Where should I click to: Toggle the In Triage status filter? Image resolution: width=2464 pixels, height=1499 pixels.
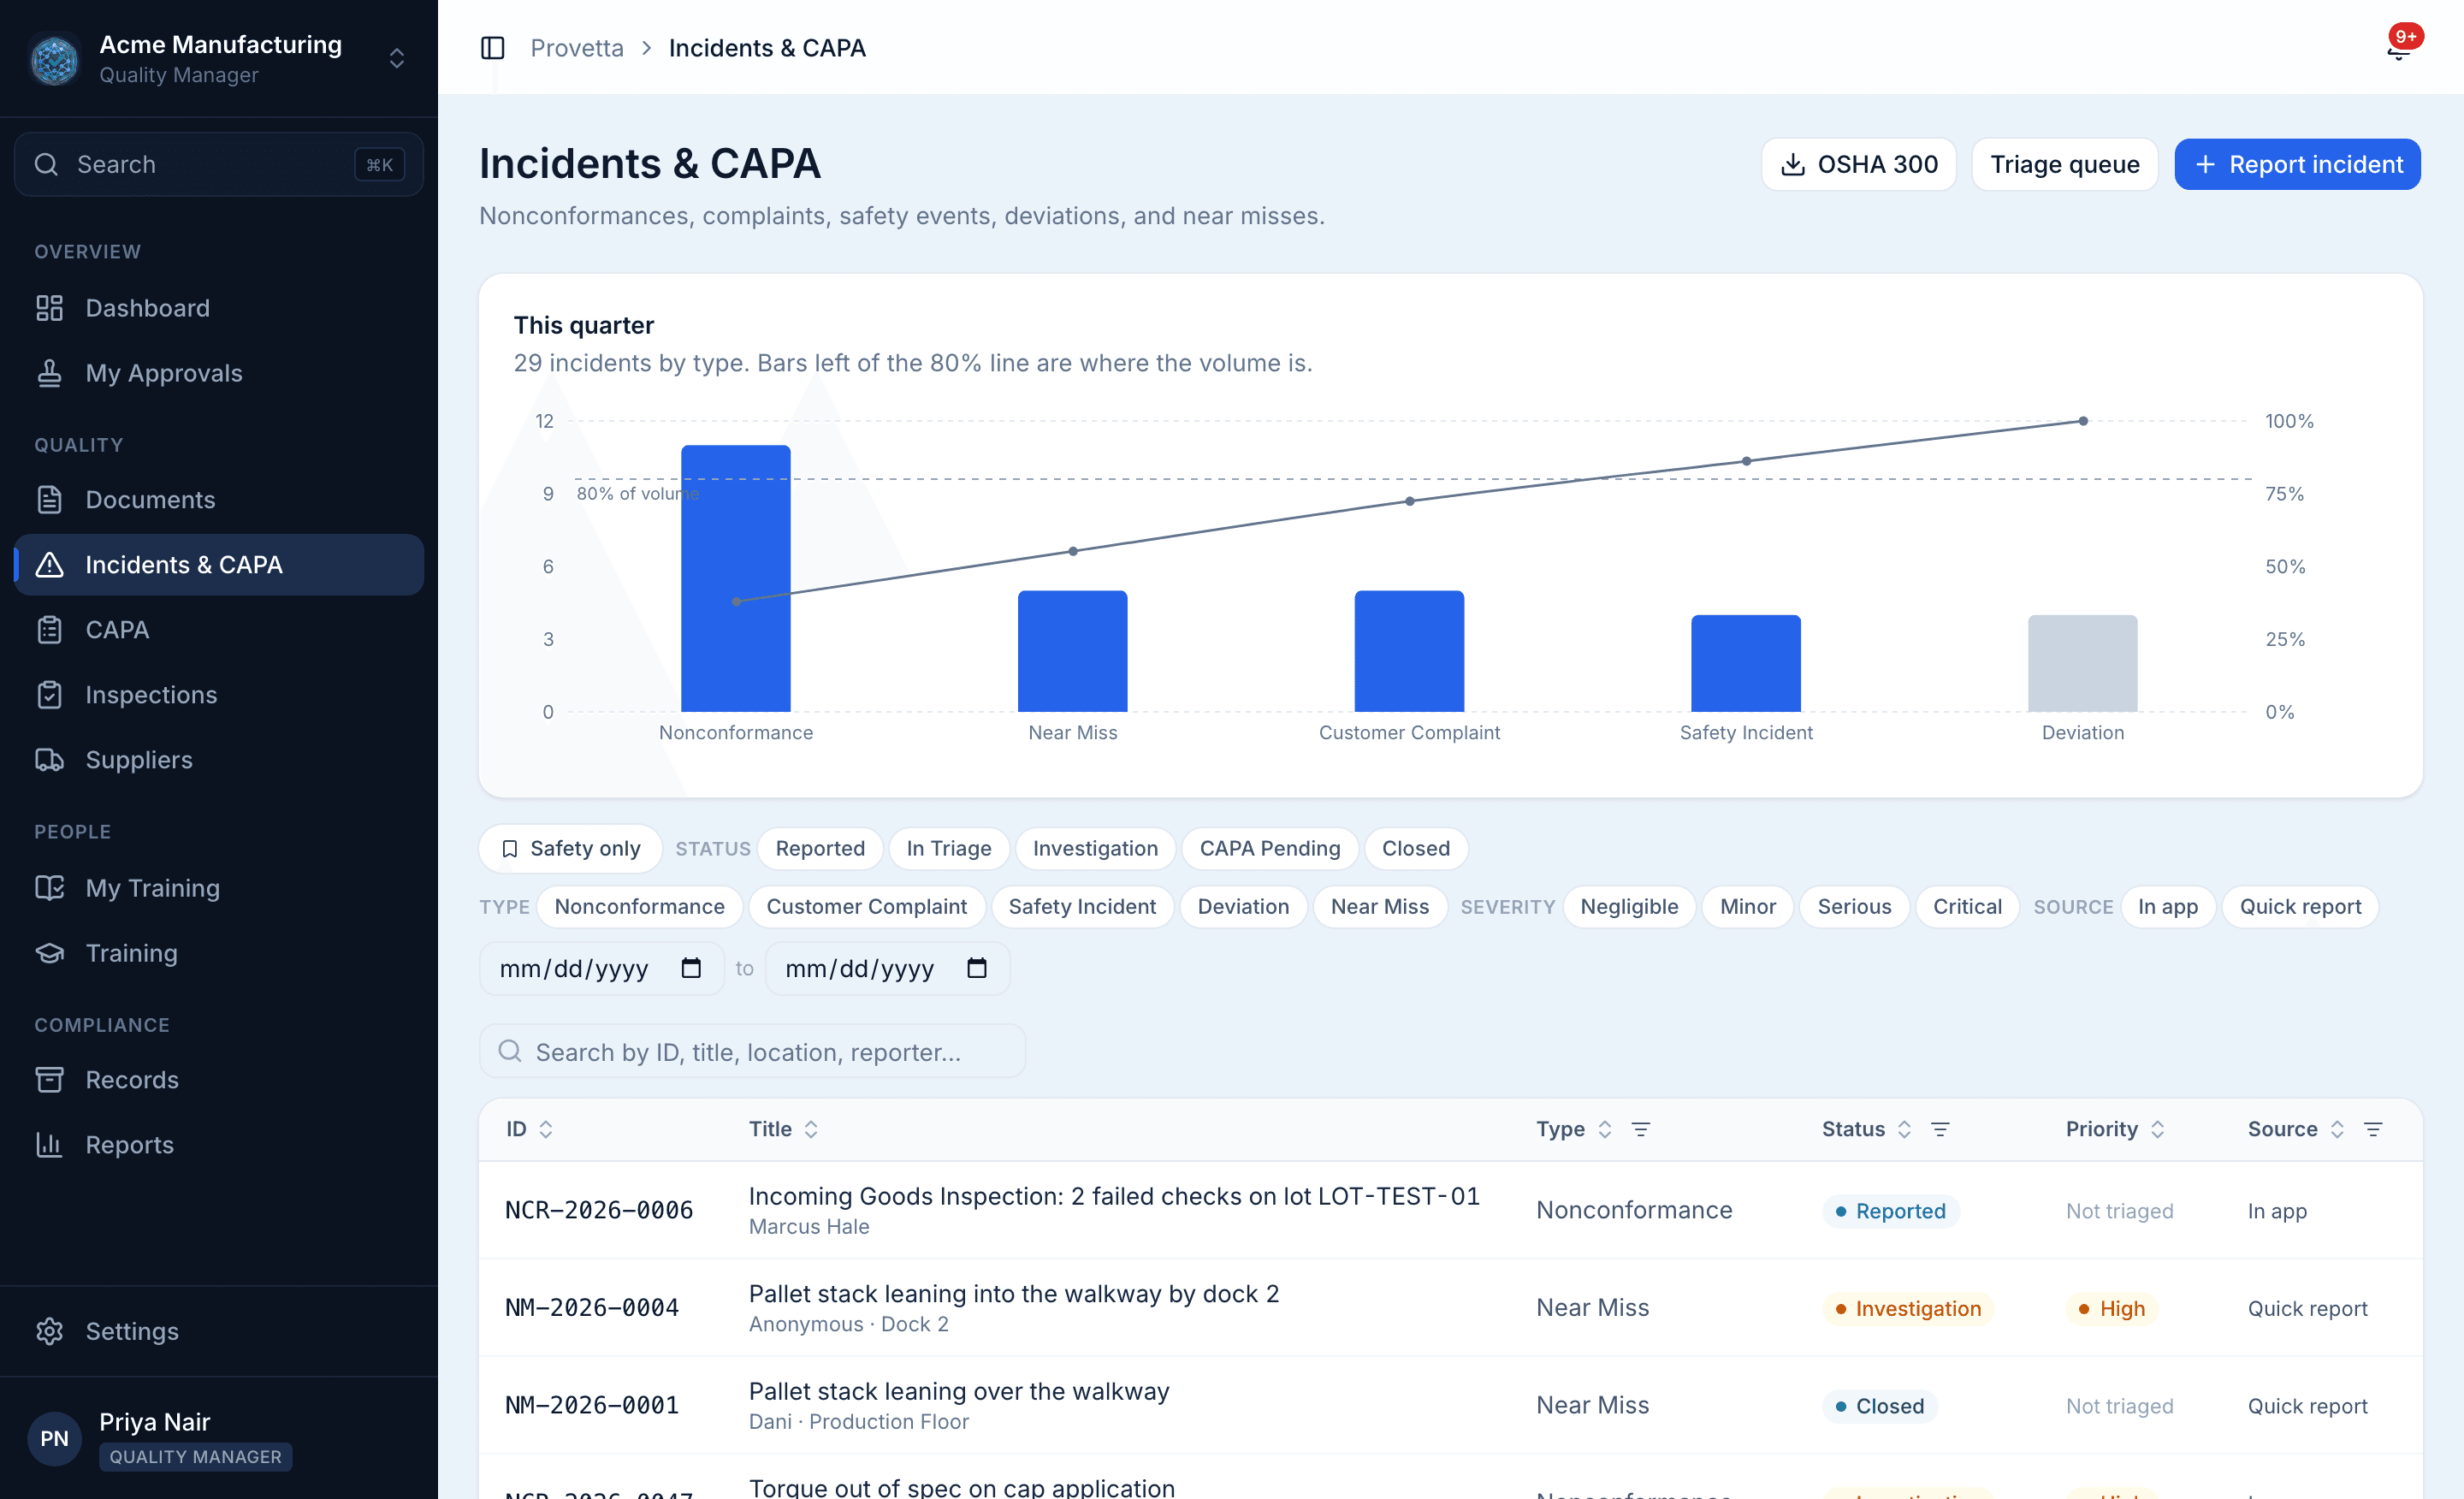click(948, 848)
